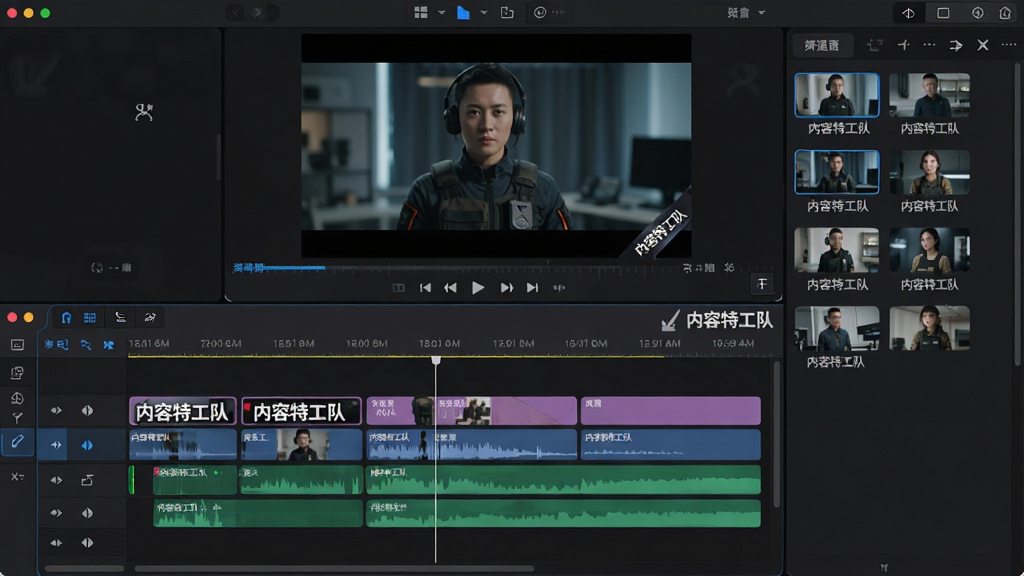Click the monitor icon in timeline left sidebar
Screen dimensions: 1024x576
[18, 345]
